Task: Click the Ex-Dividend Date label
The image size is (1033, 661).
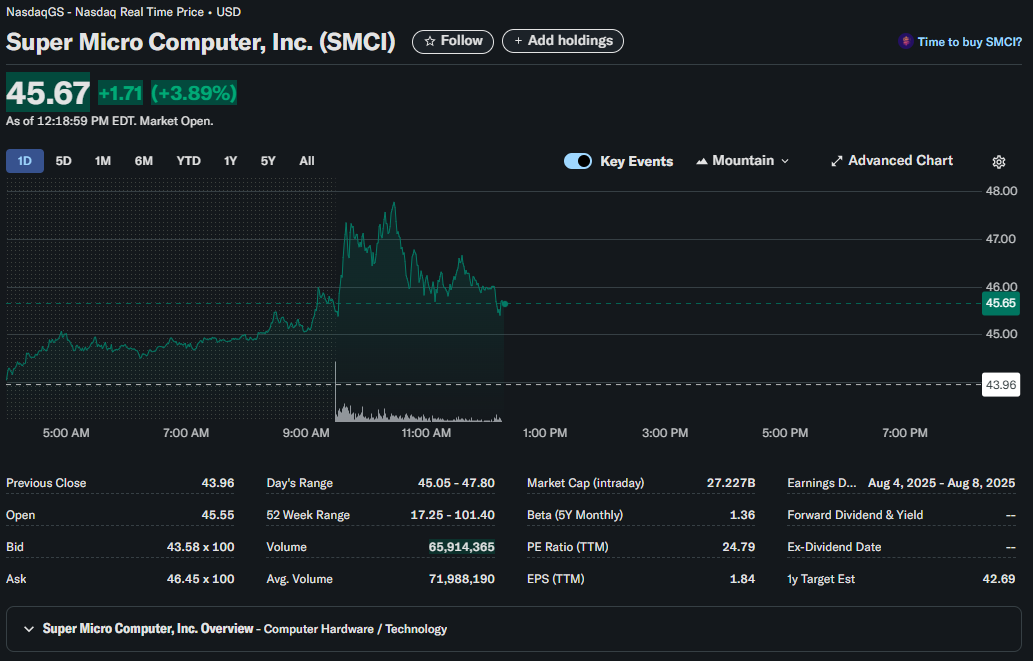Action: 834,547
